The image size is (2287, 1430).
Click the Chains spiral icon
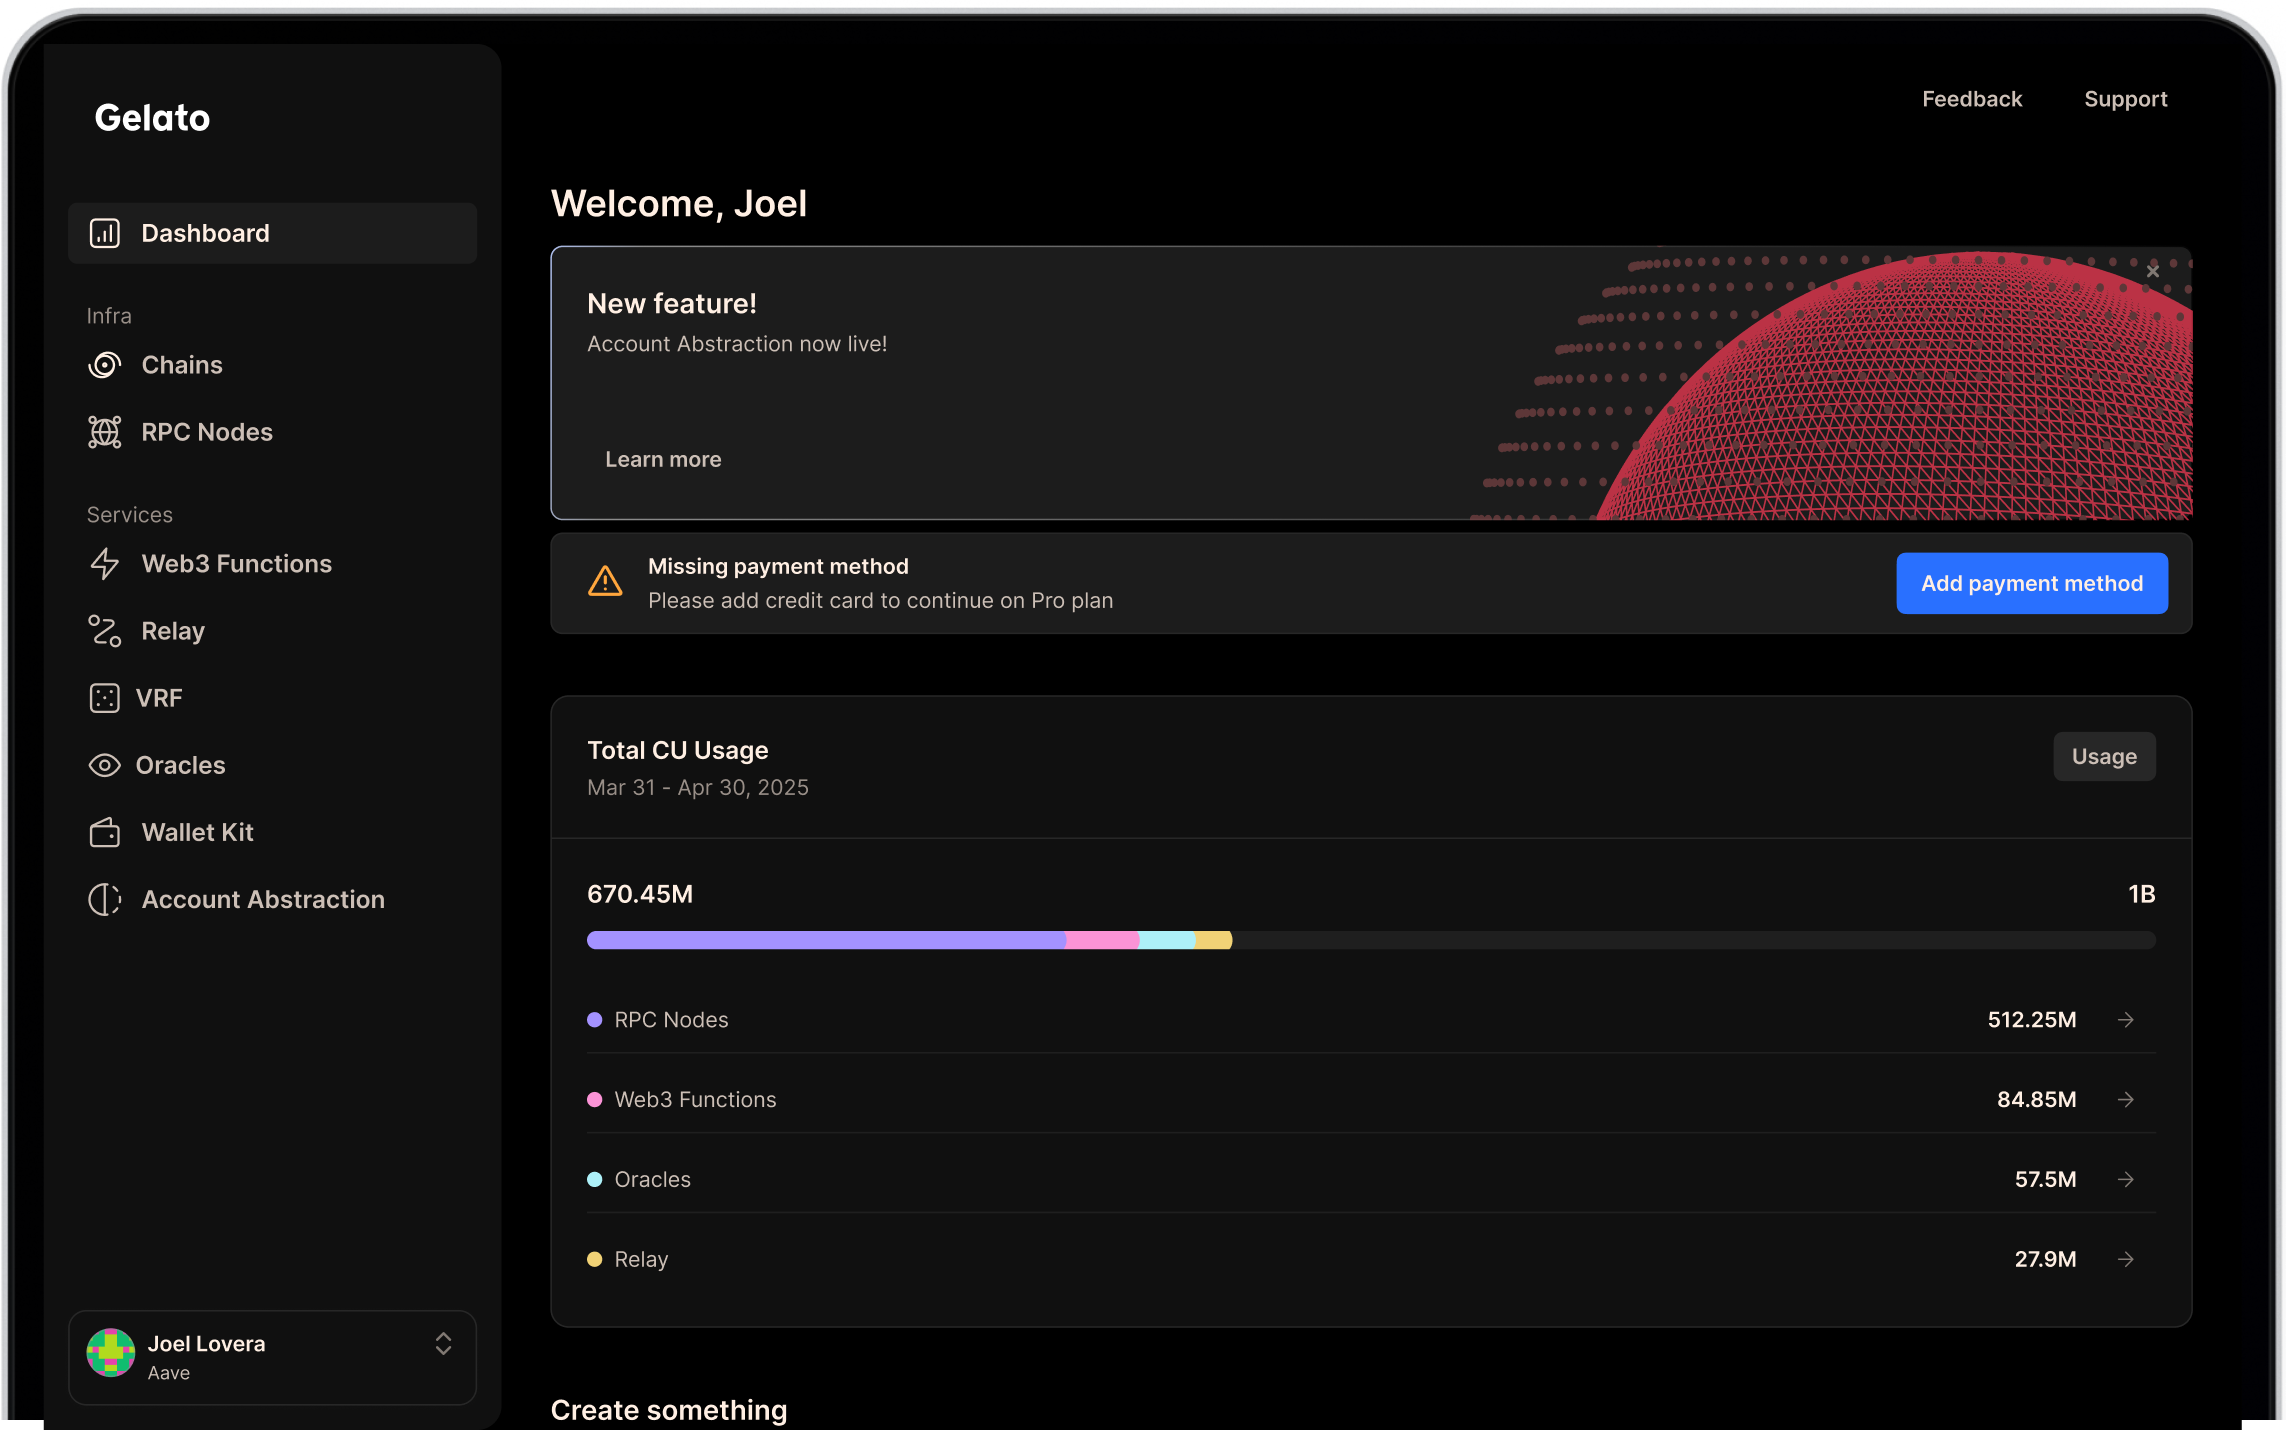click(105, 365)
